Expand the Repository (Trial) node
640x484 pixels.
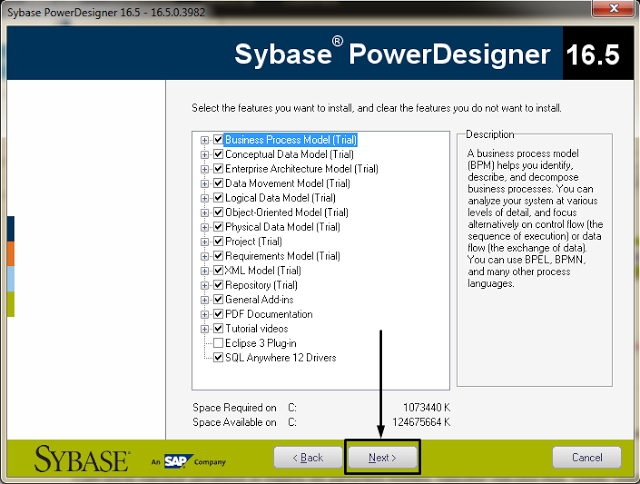point(204,285)
